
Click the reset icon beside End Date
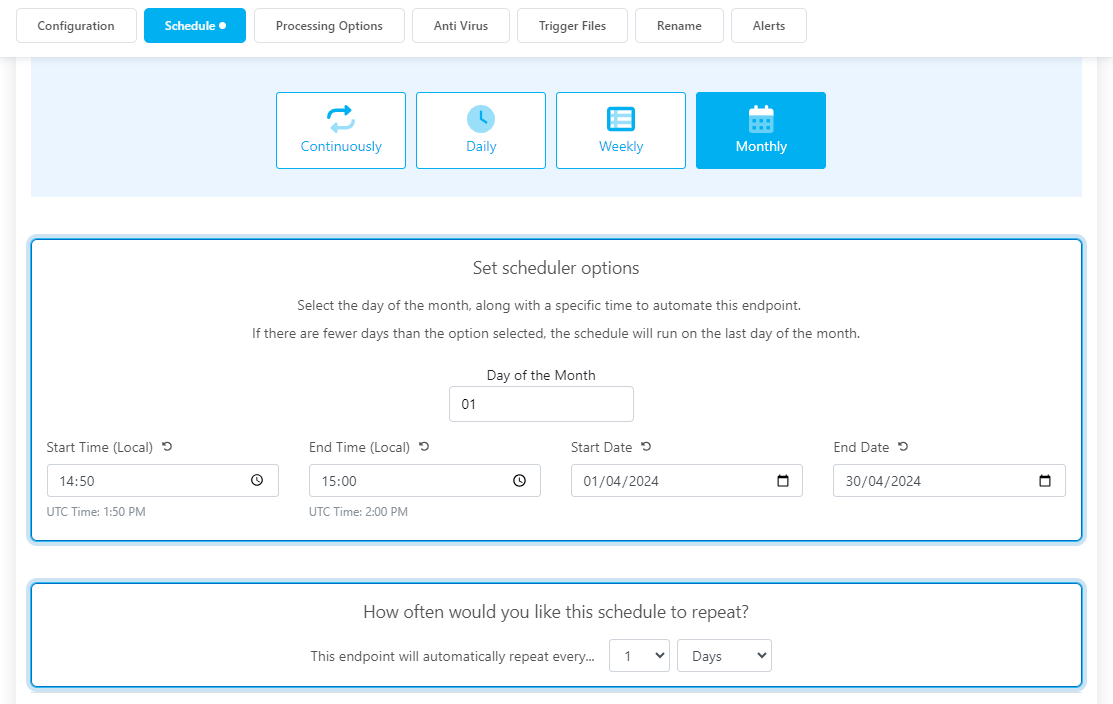coord(903,447)
